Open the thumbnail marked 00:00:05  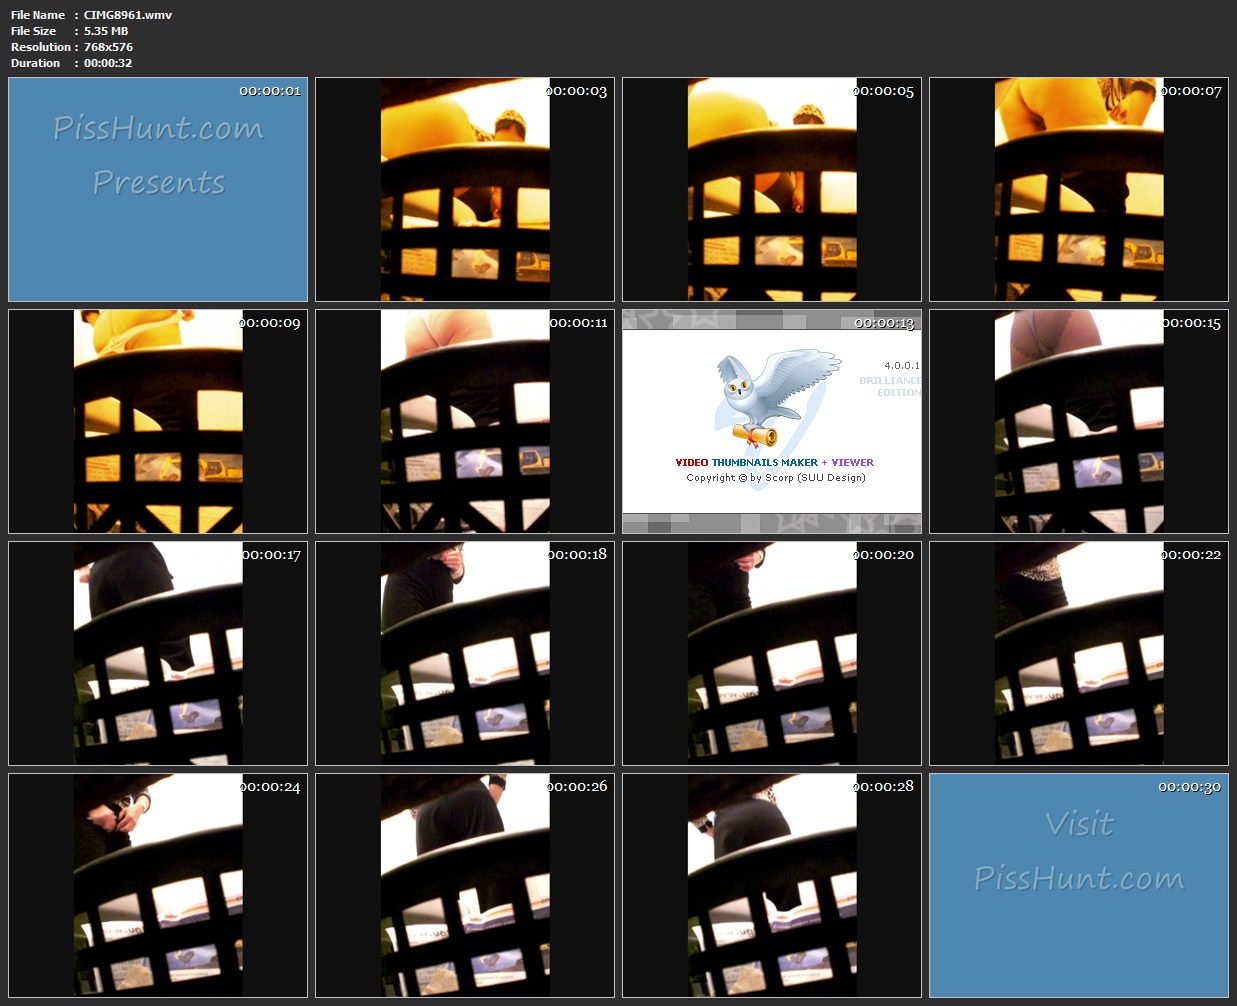[x=772, y=190]
